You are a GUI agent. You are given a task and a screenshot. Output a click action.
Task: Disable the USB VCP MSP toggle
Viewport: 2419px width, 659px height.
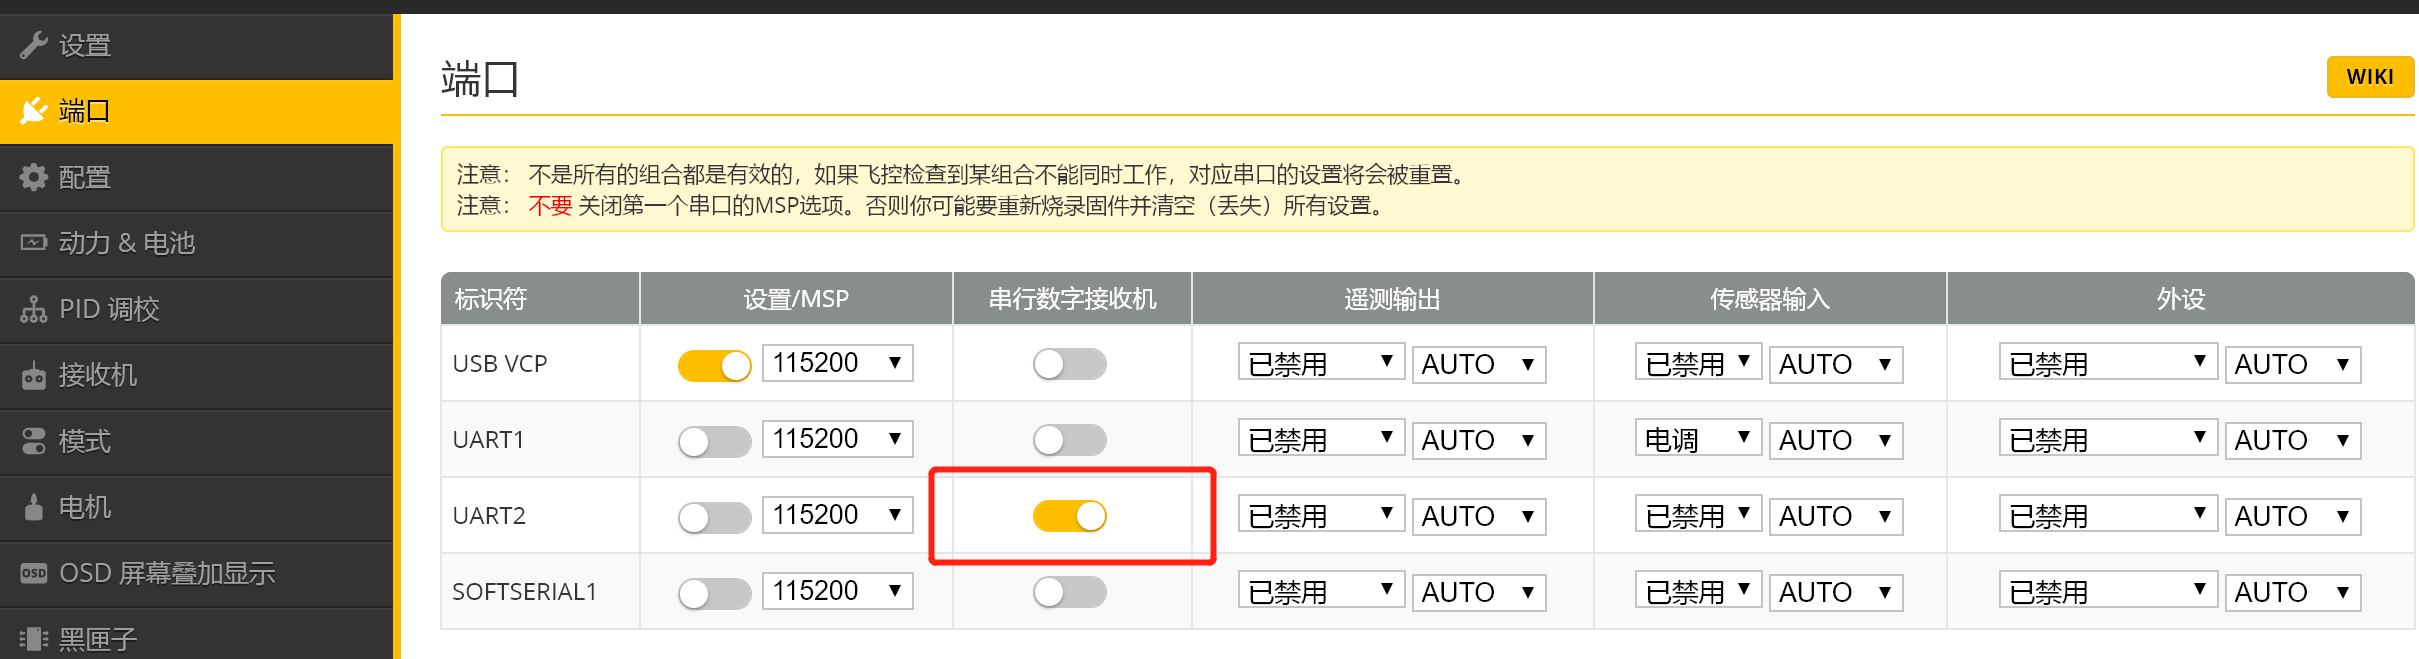(714, 365)
